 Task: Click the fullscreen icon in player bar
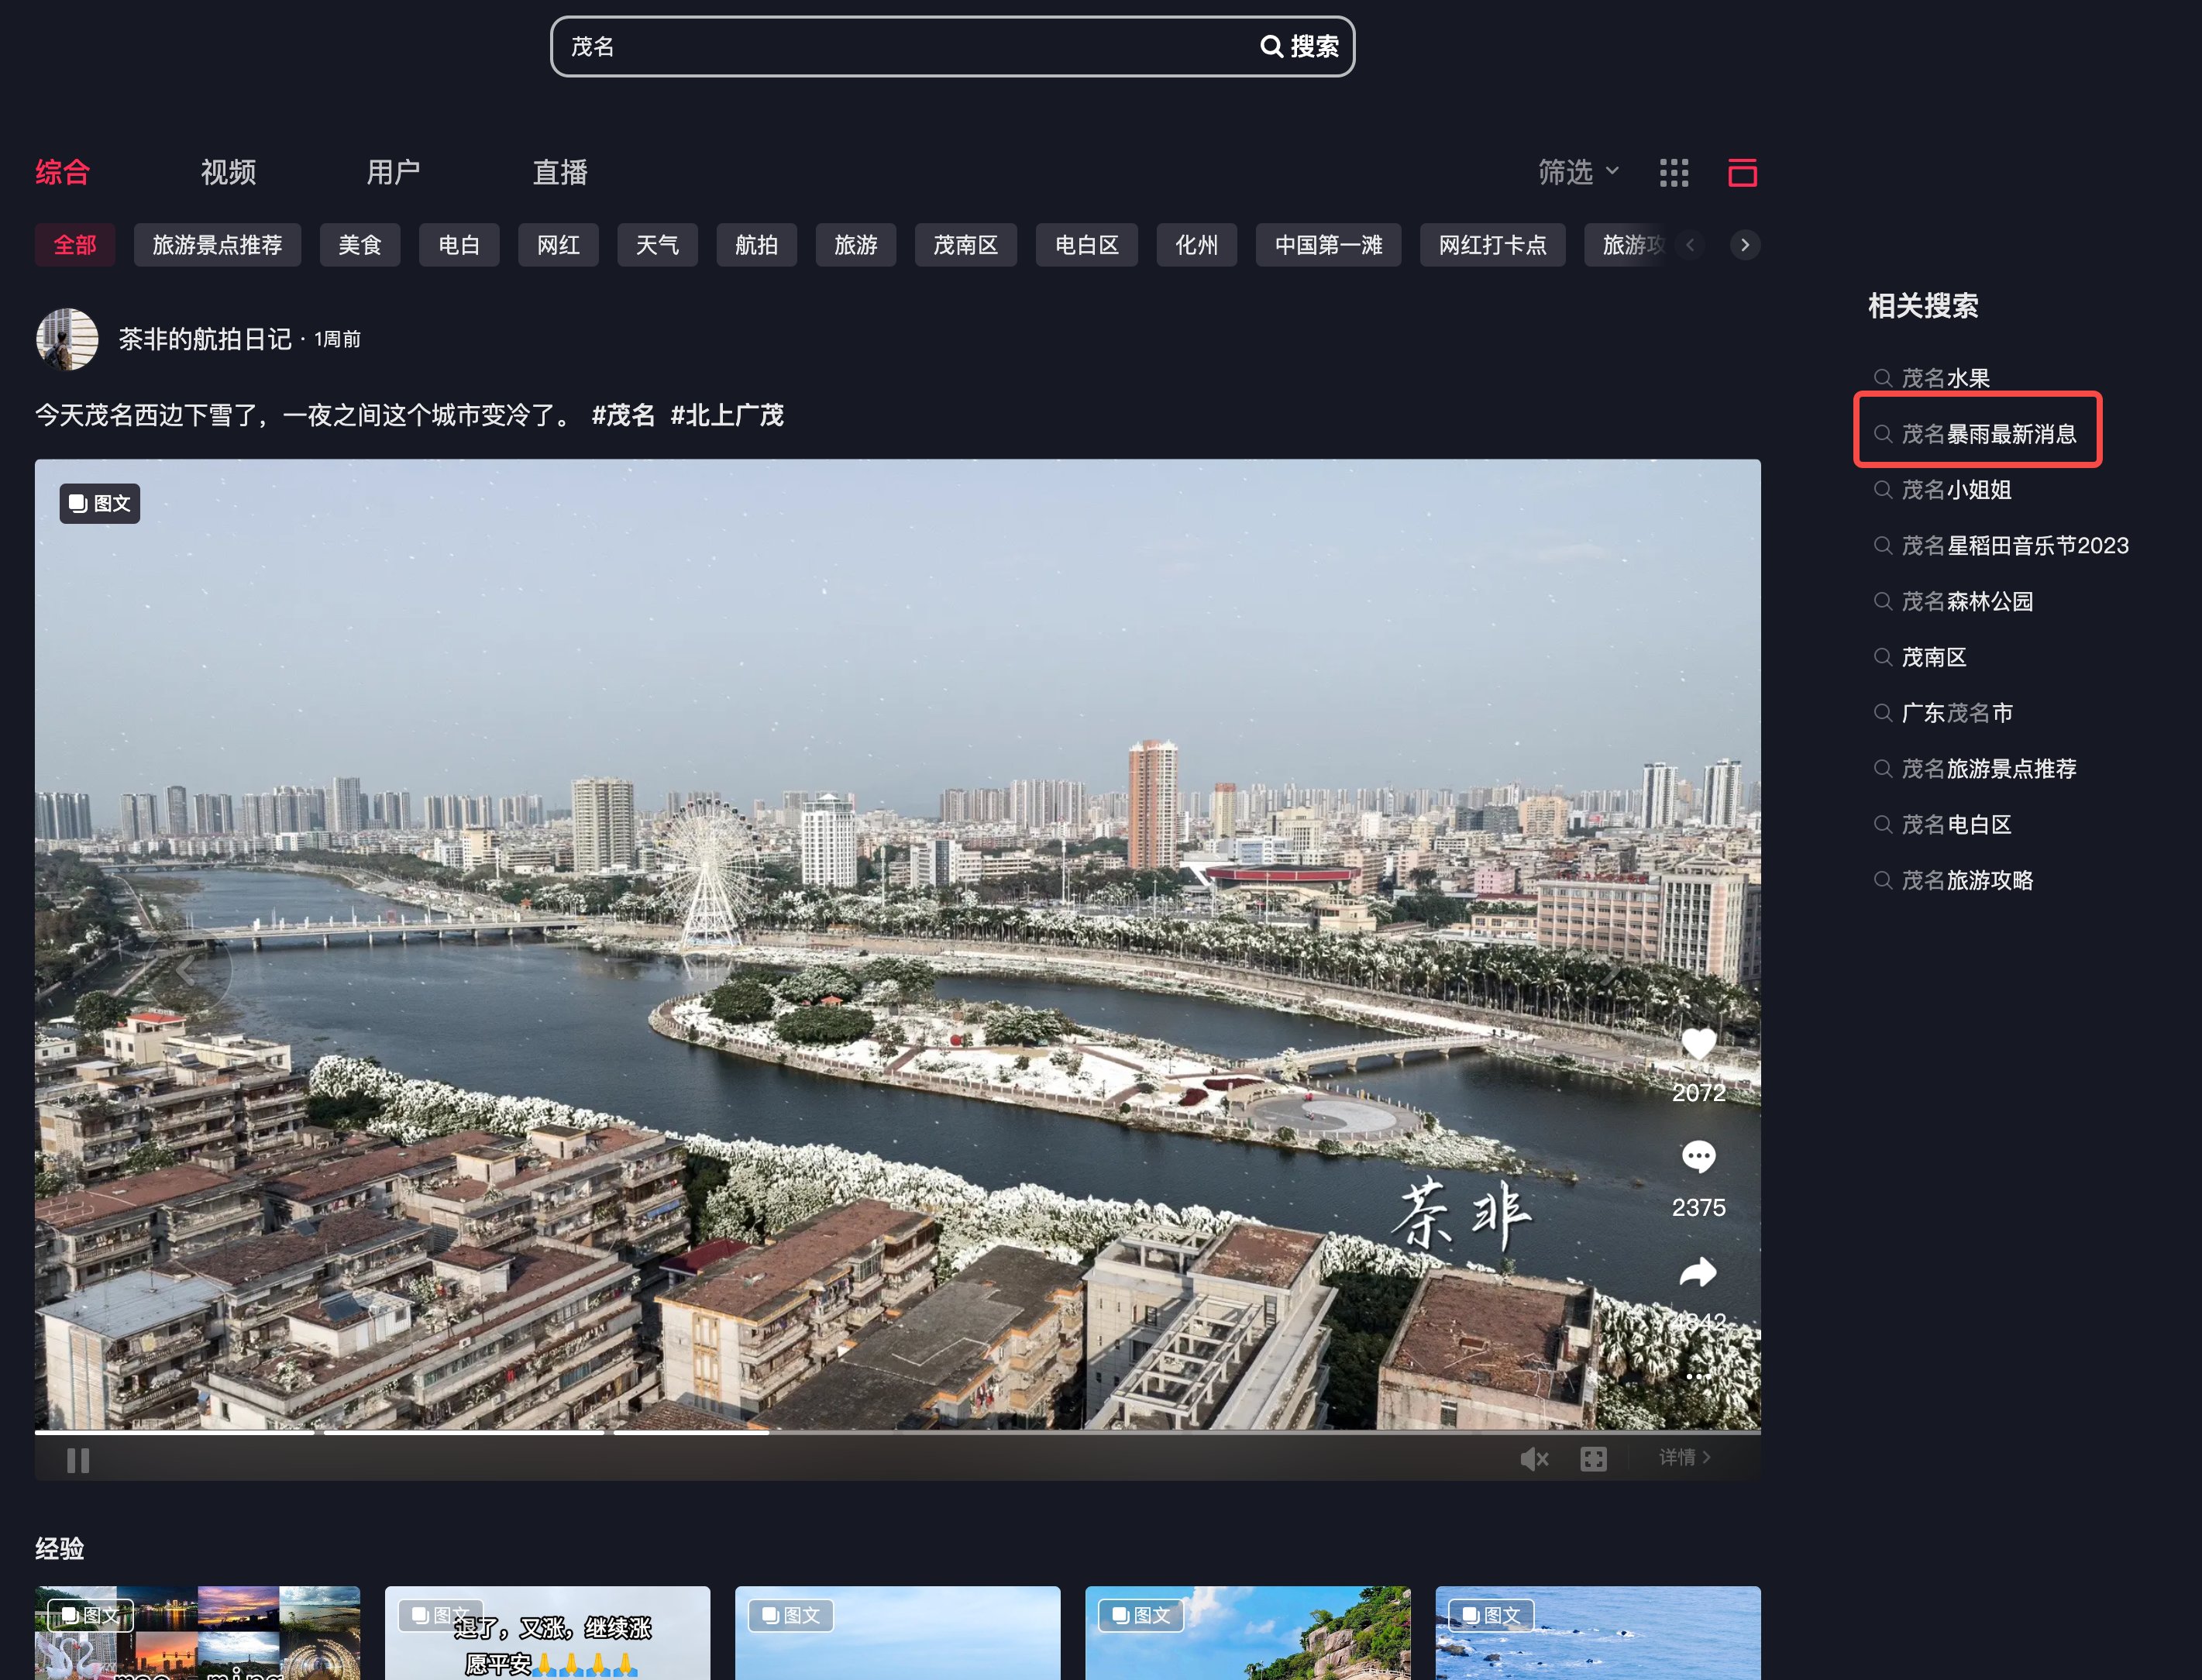click(1593, 1459)
